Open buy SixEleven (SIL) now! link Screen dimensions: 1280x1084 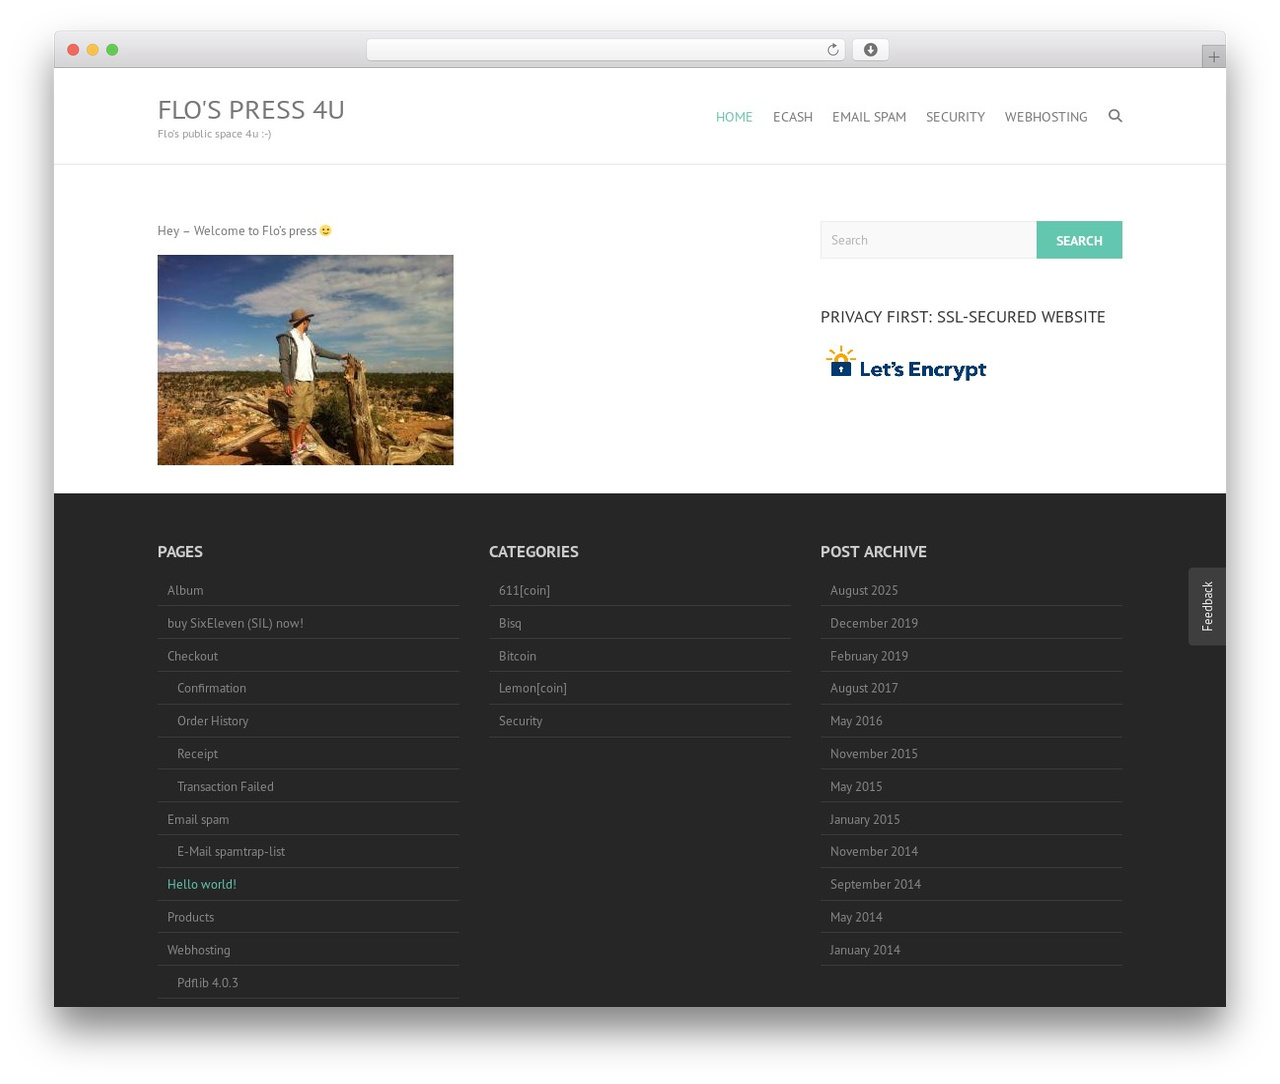pyautogui.click(x=235, y=624)
